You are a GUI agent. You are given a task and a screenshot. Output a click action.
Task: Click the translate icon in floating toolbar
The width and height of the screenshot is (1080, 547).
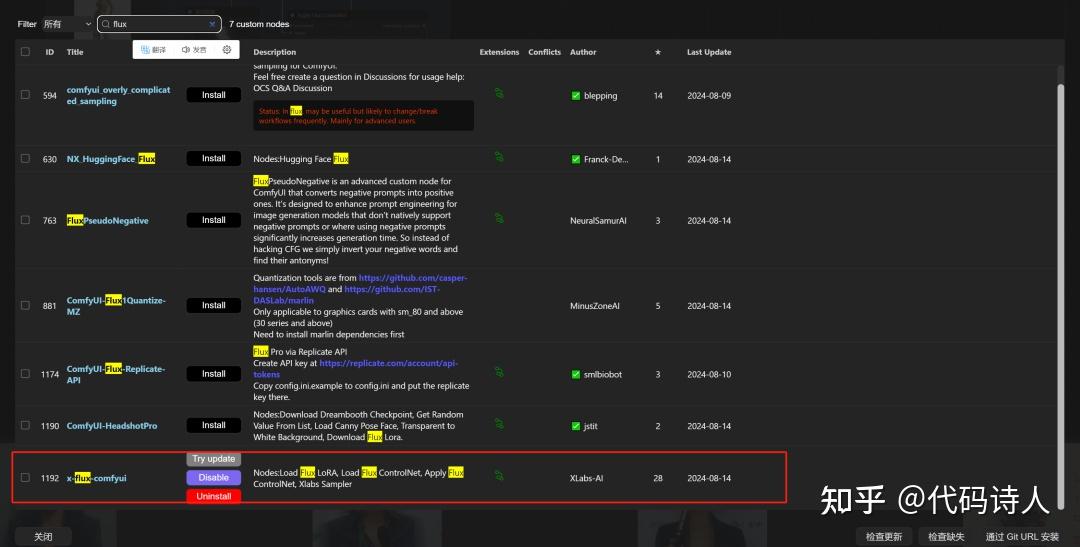pyautogui.click(x=153, y=50)
